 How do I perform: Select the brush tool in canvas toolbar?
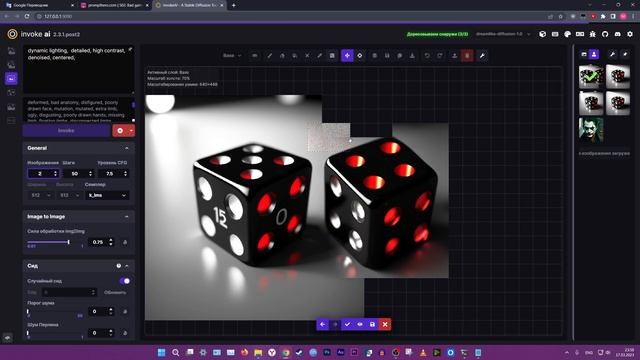click(269, 56)
